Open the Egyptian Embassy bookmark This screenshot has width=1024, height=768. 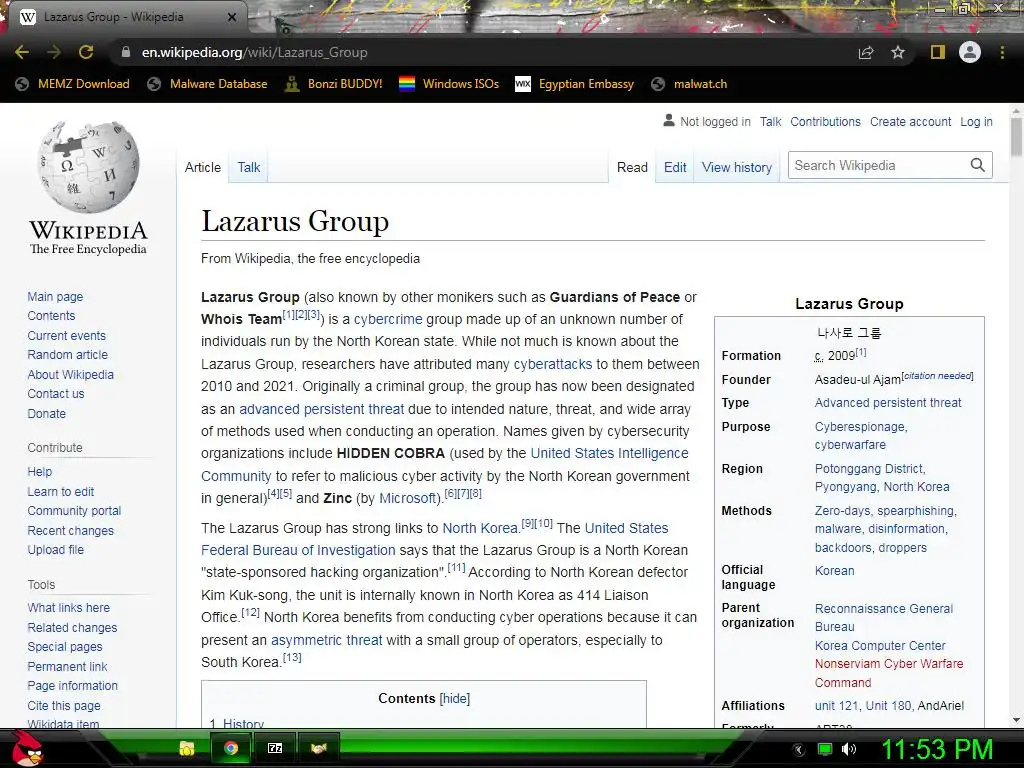(575, 84)
